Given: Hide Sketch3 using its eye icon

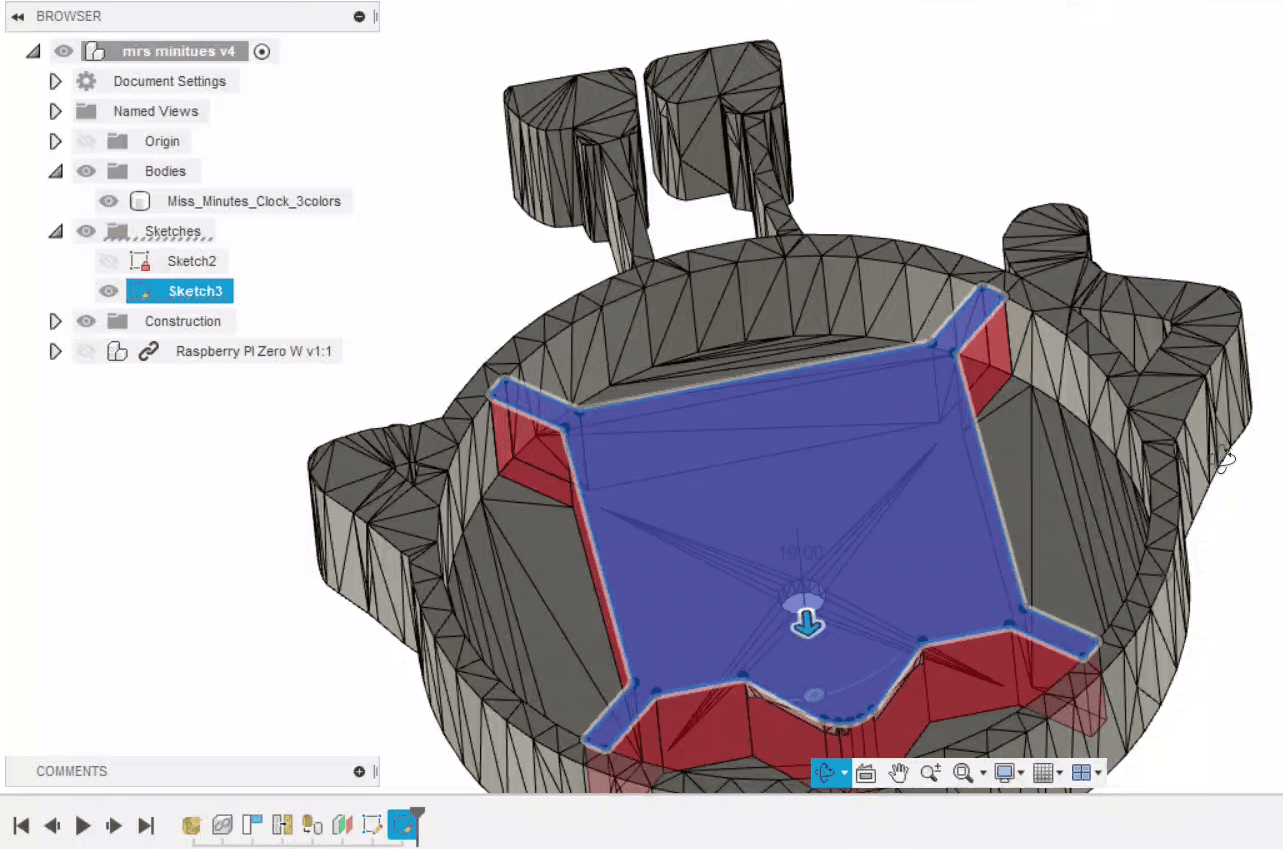Looking at the screenshot, I should click(x=108, y=290).
